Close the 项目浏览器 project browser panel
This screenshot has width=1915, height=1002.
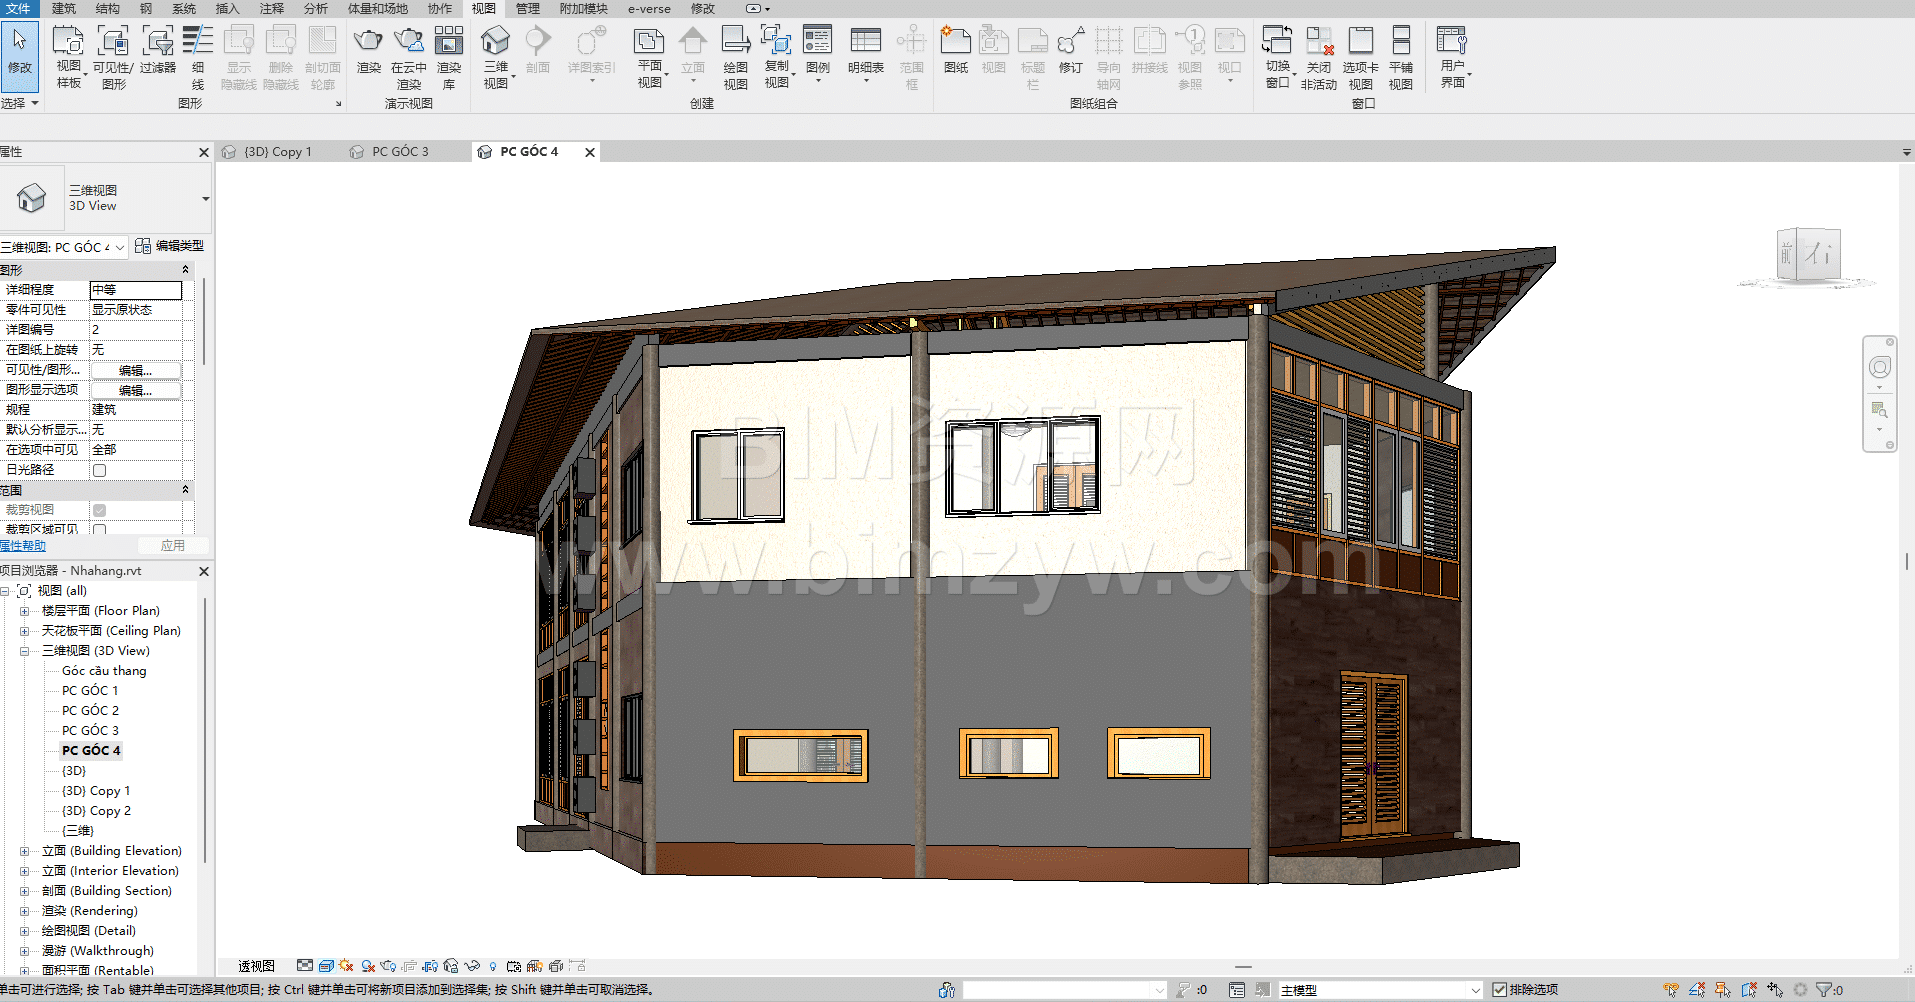point(204,571)
